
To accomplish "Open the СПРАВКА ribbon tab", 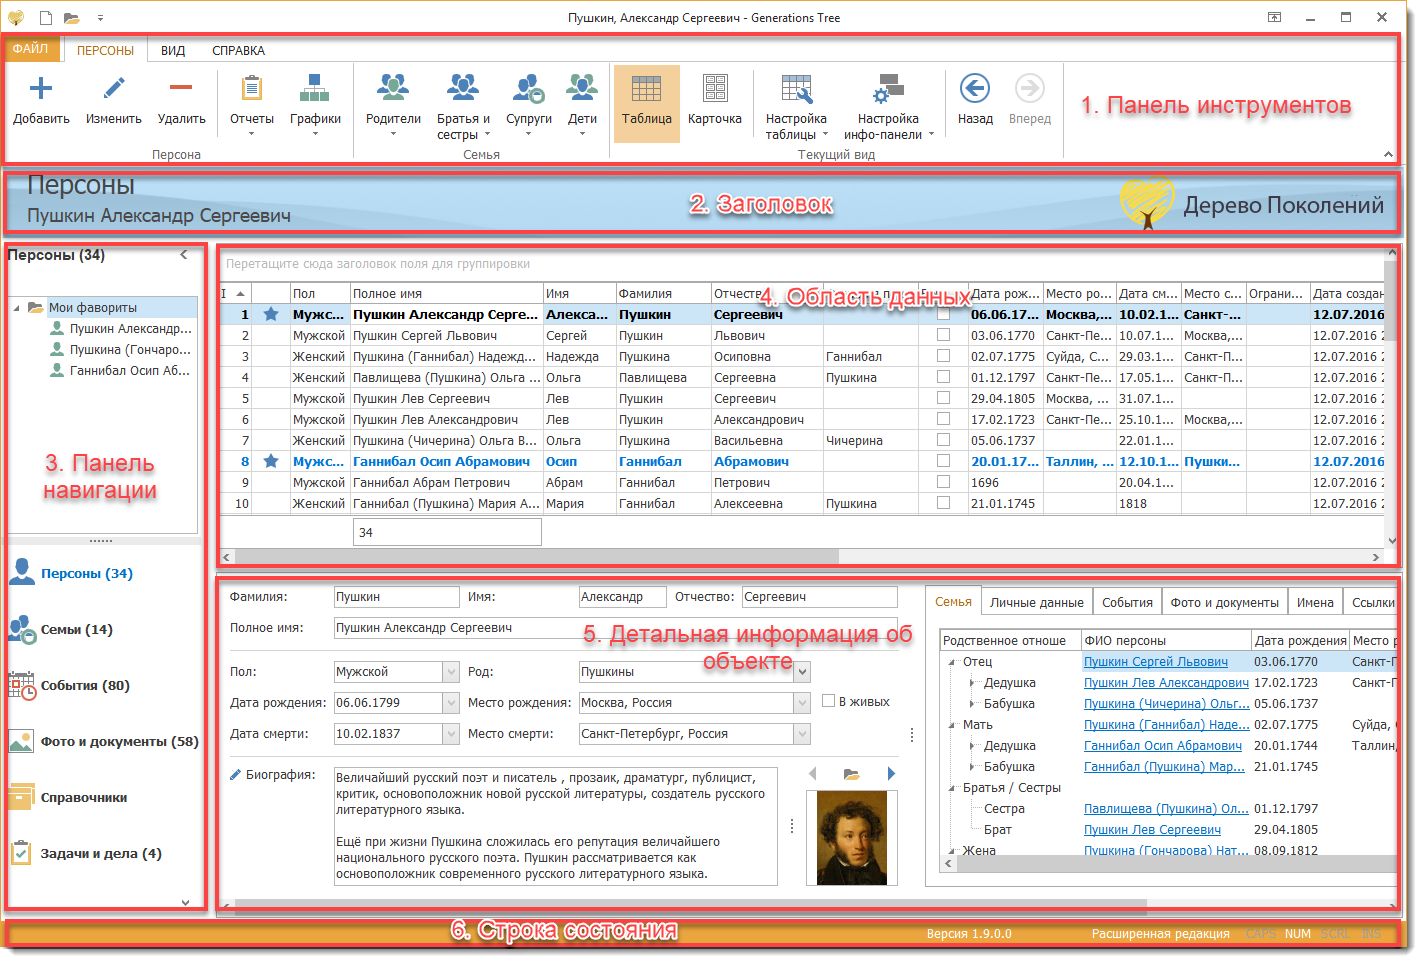I will (238, 50).
